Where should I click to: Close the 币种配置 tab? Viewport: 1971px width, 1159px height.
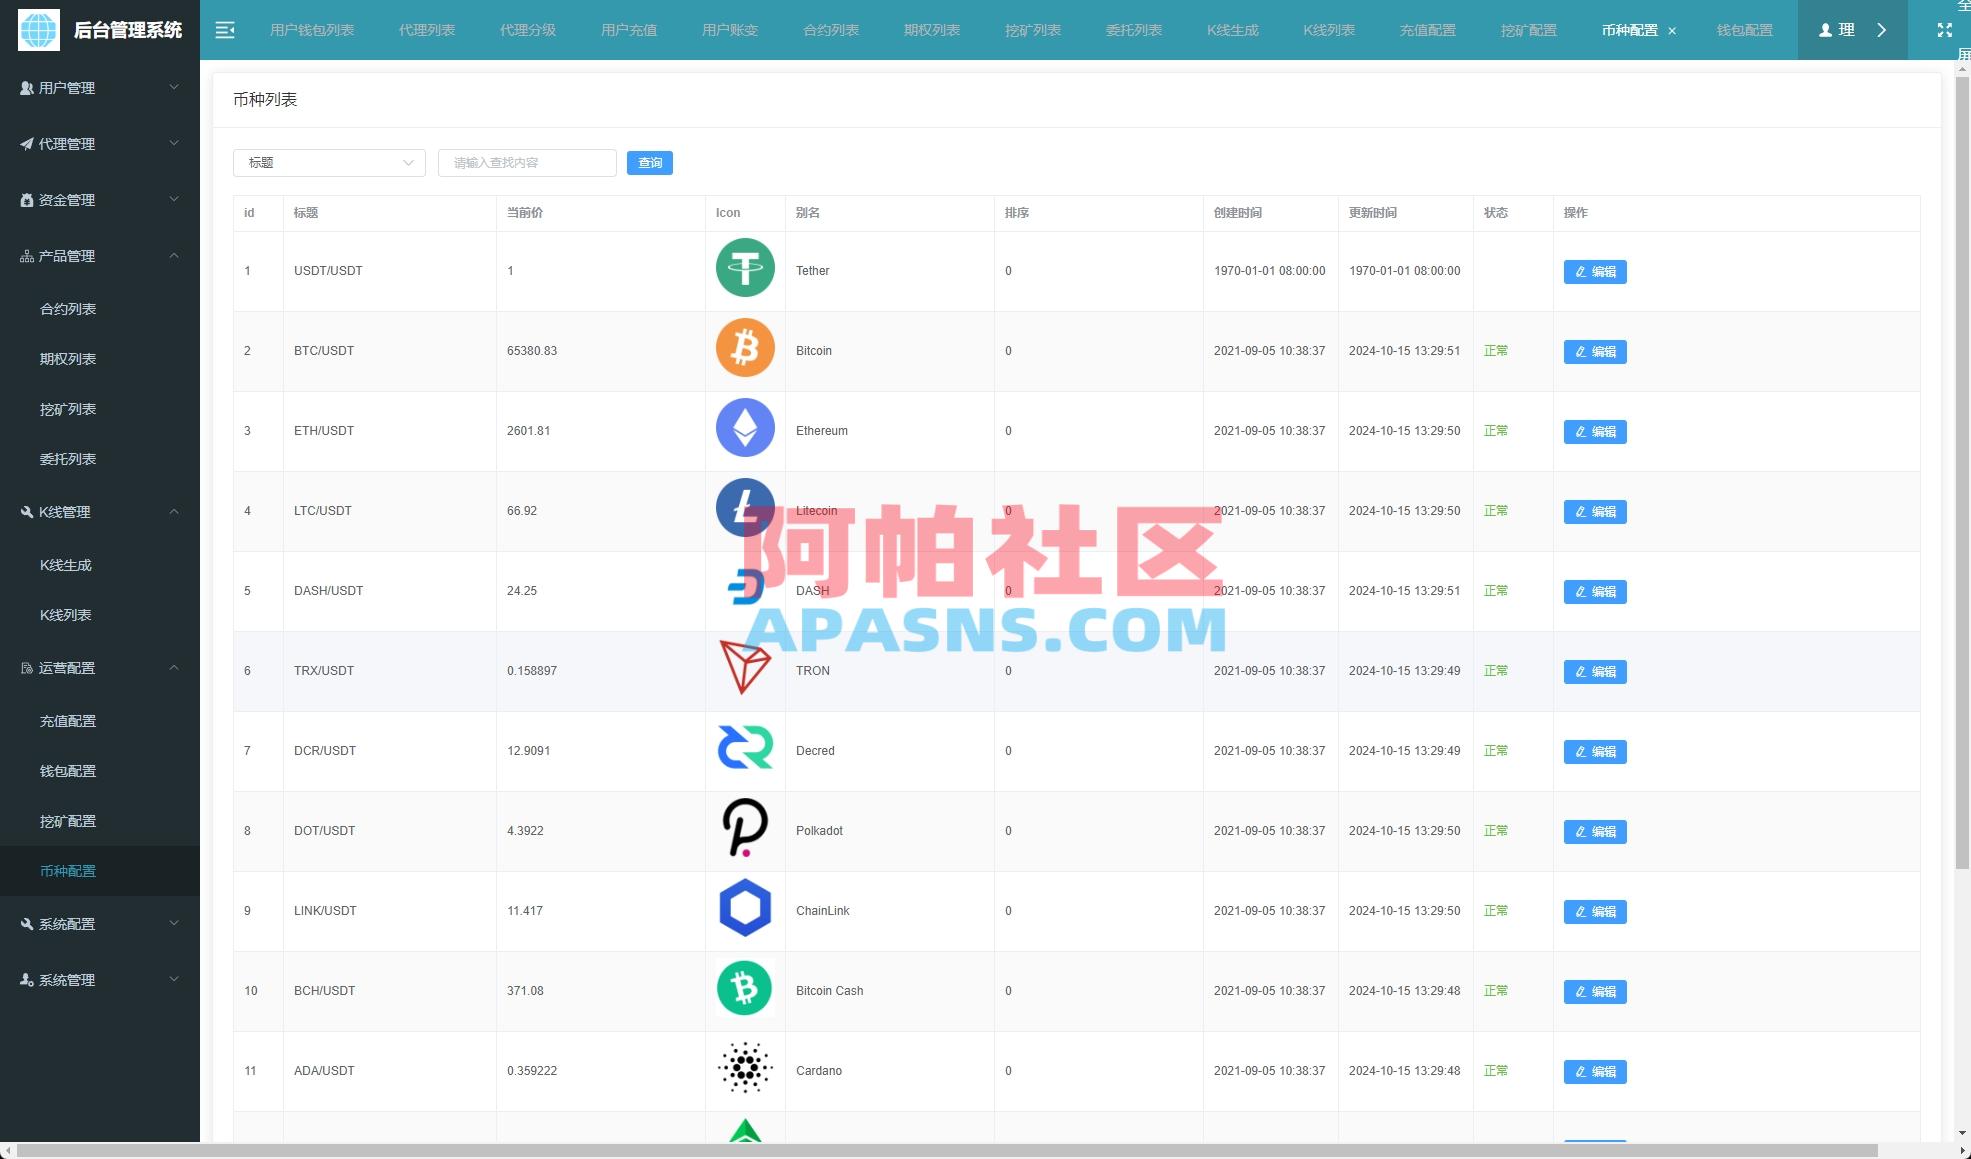(x=1672, y=31)
